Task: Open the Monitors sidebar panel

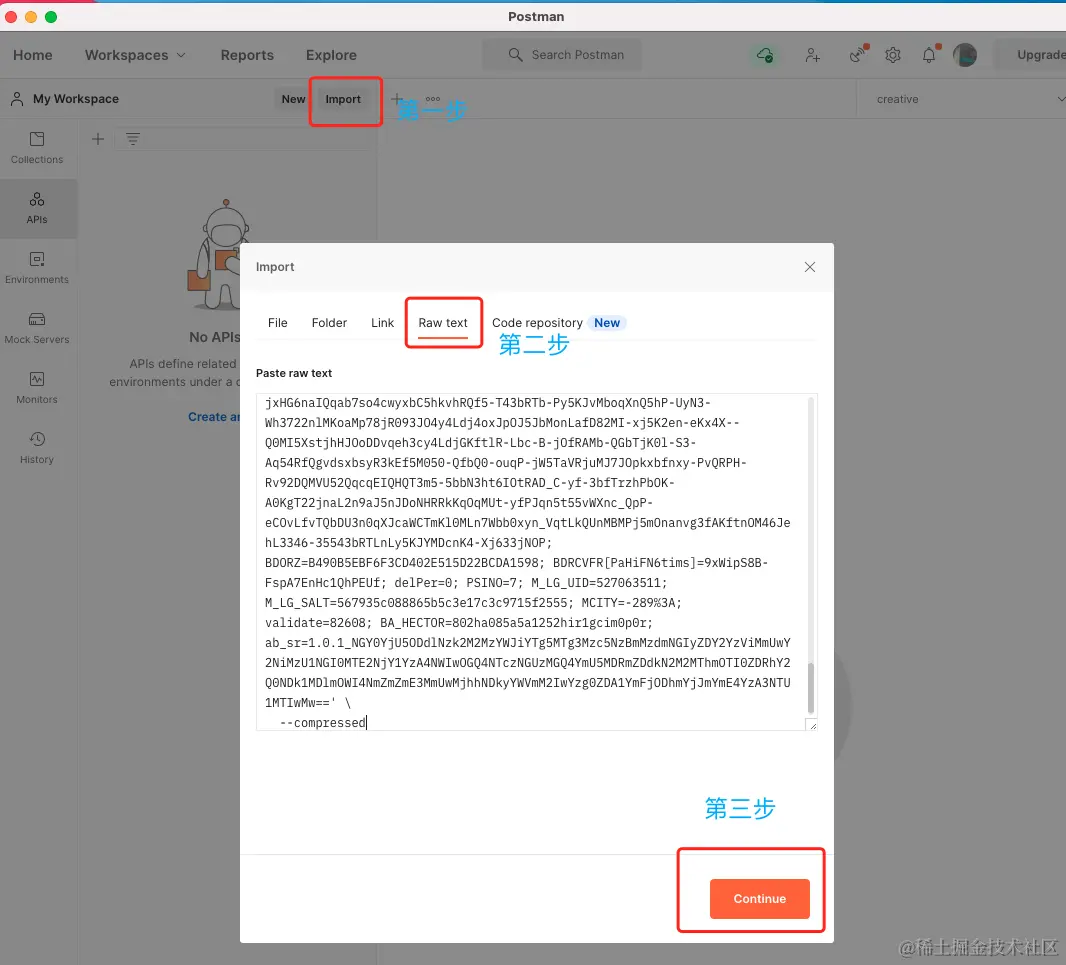Action: 37,388
